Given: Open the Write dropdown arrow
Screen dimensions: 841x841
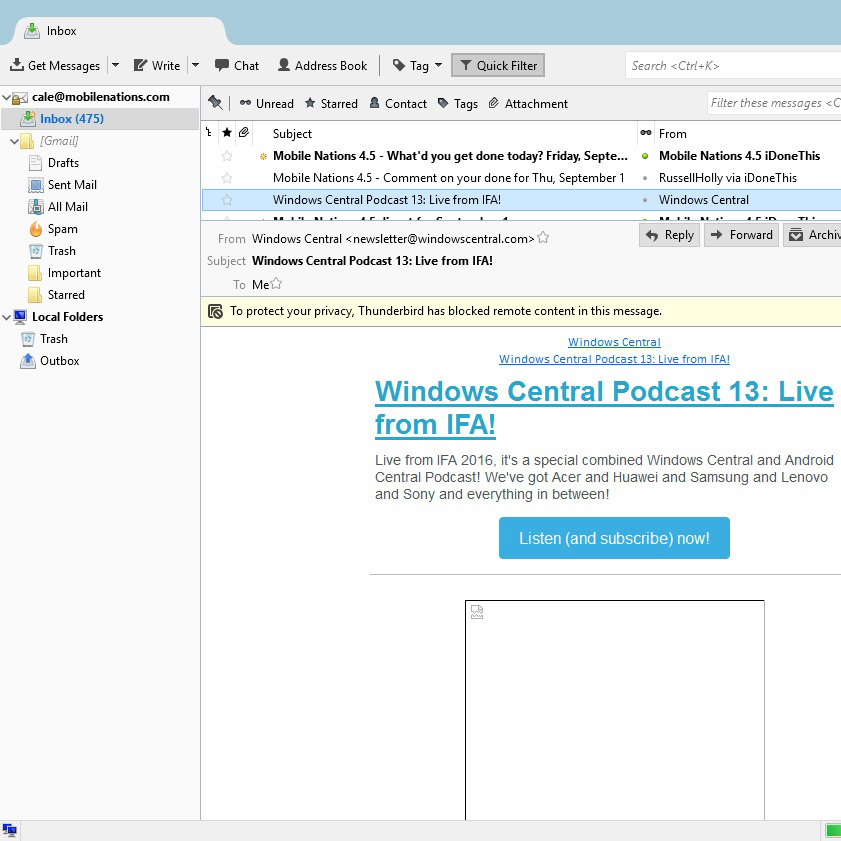Looking at the screenshot, I should (194, 65).
